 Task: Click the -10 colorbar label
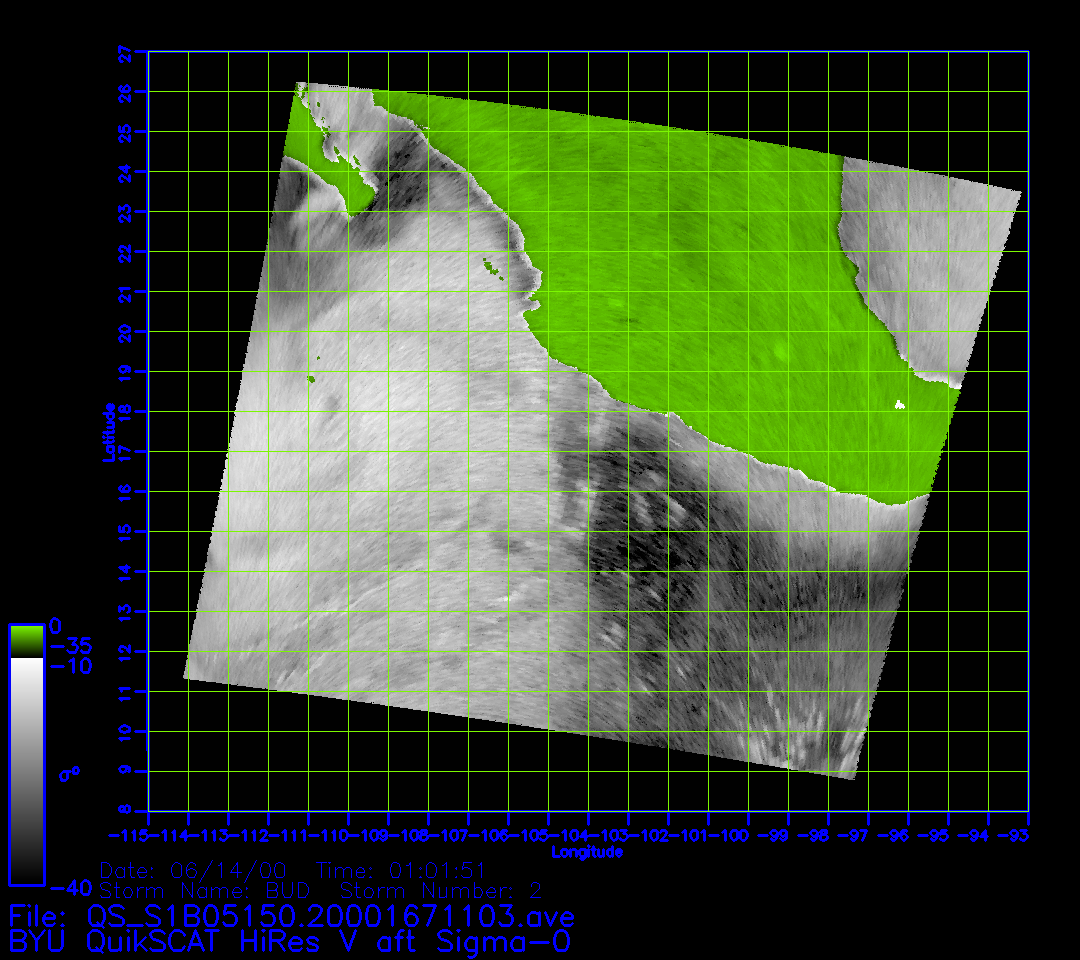pyautogui.click(x=70, y=666)
